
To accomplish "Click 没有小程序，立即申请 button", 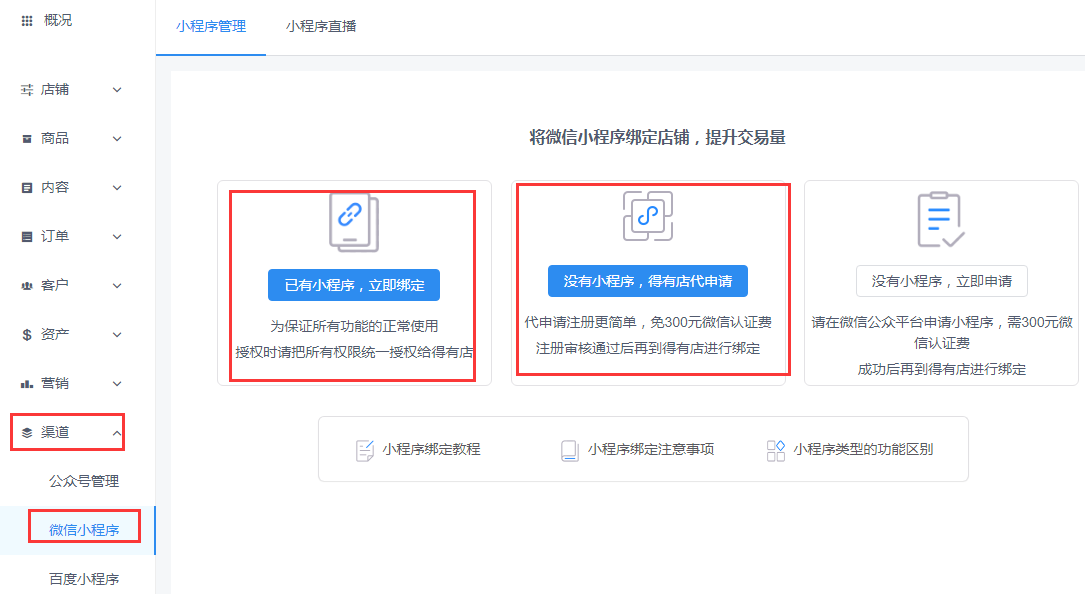I will click(942, 281).
